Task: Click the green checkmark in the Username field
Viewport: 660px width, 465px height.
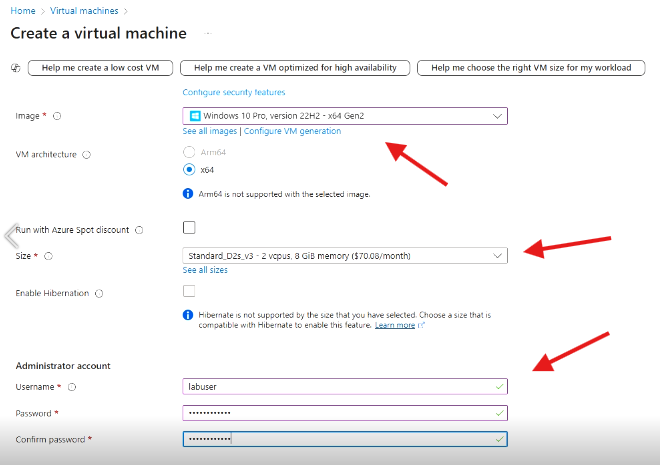Action: [x=499, y=387]
